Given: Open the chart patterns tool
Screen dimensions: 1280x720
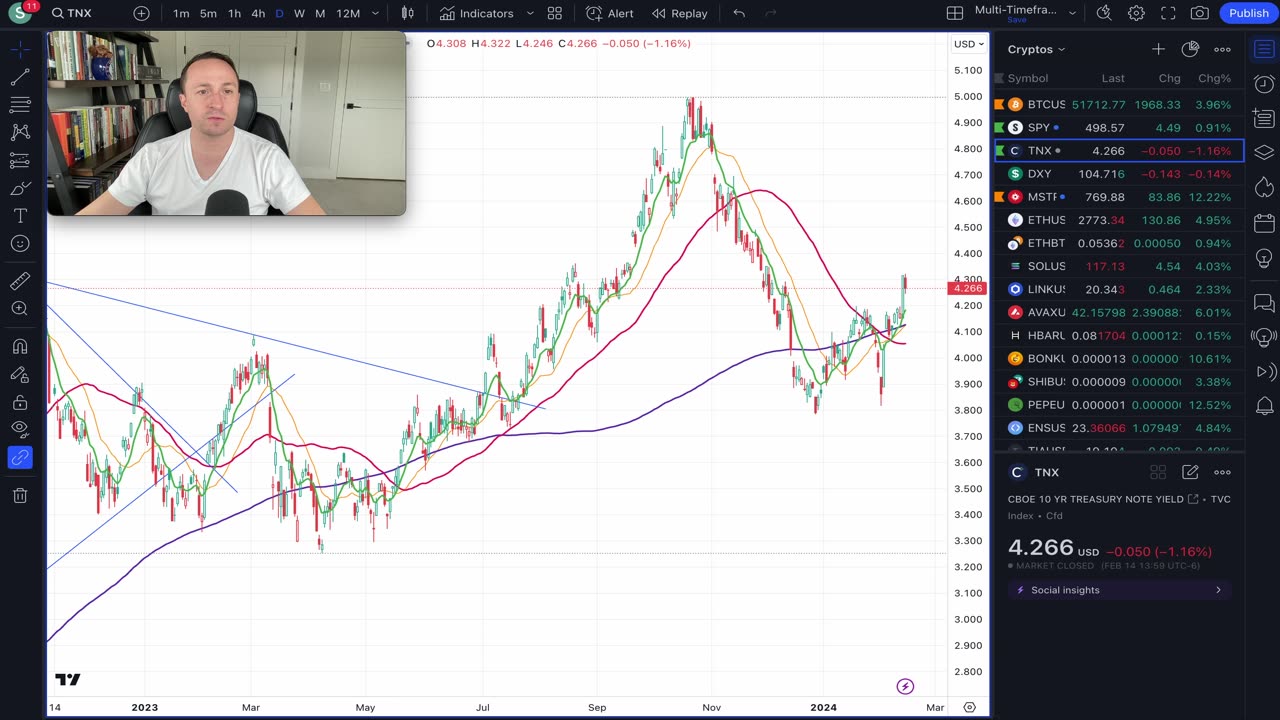Looking at the screenshot, I should tap(20, 132).
